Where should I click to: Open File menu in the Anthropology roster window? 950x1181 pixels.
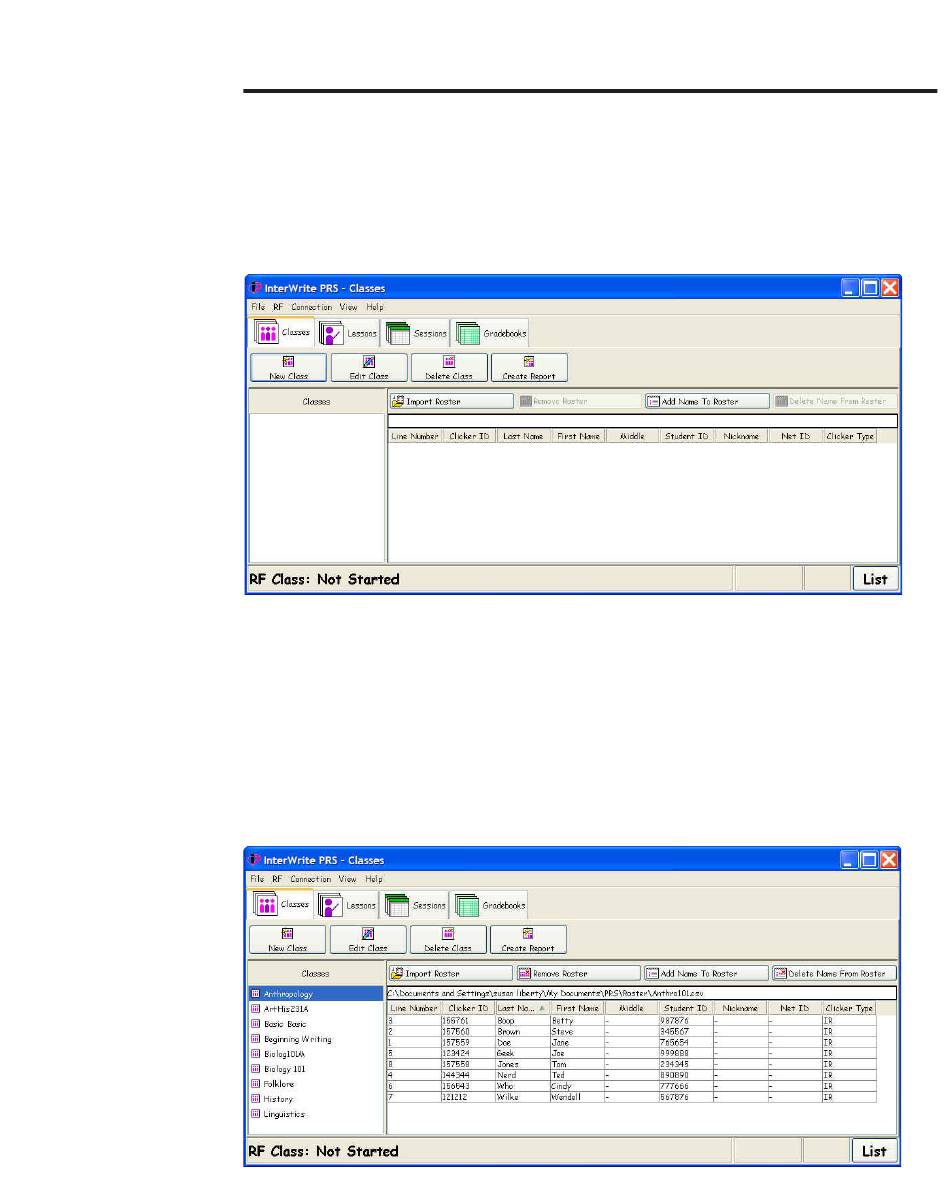pos(258,879)
